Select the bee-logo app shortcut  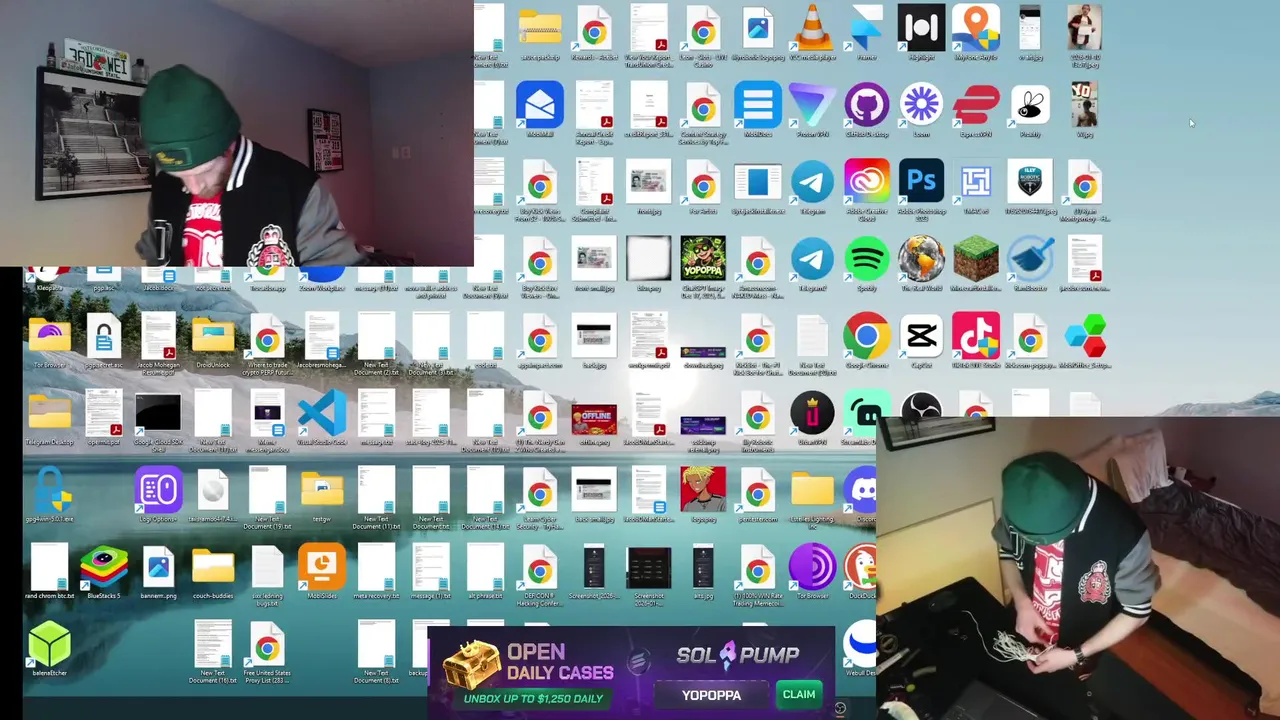coord(1030,105)
